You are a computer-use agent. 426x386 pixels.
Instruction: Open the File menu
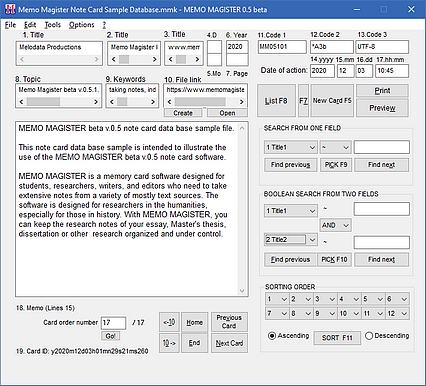10,25
